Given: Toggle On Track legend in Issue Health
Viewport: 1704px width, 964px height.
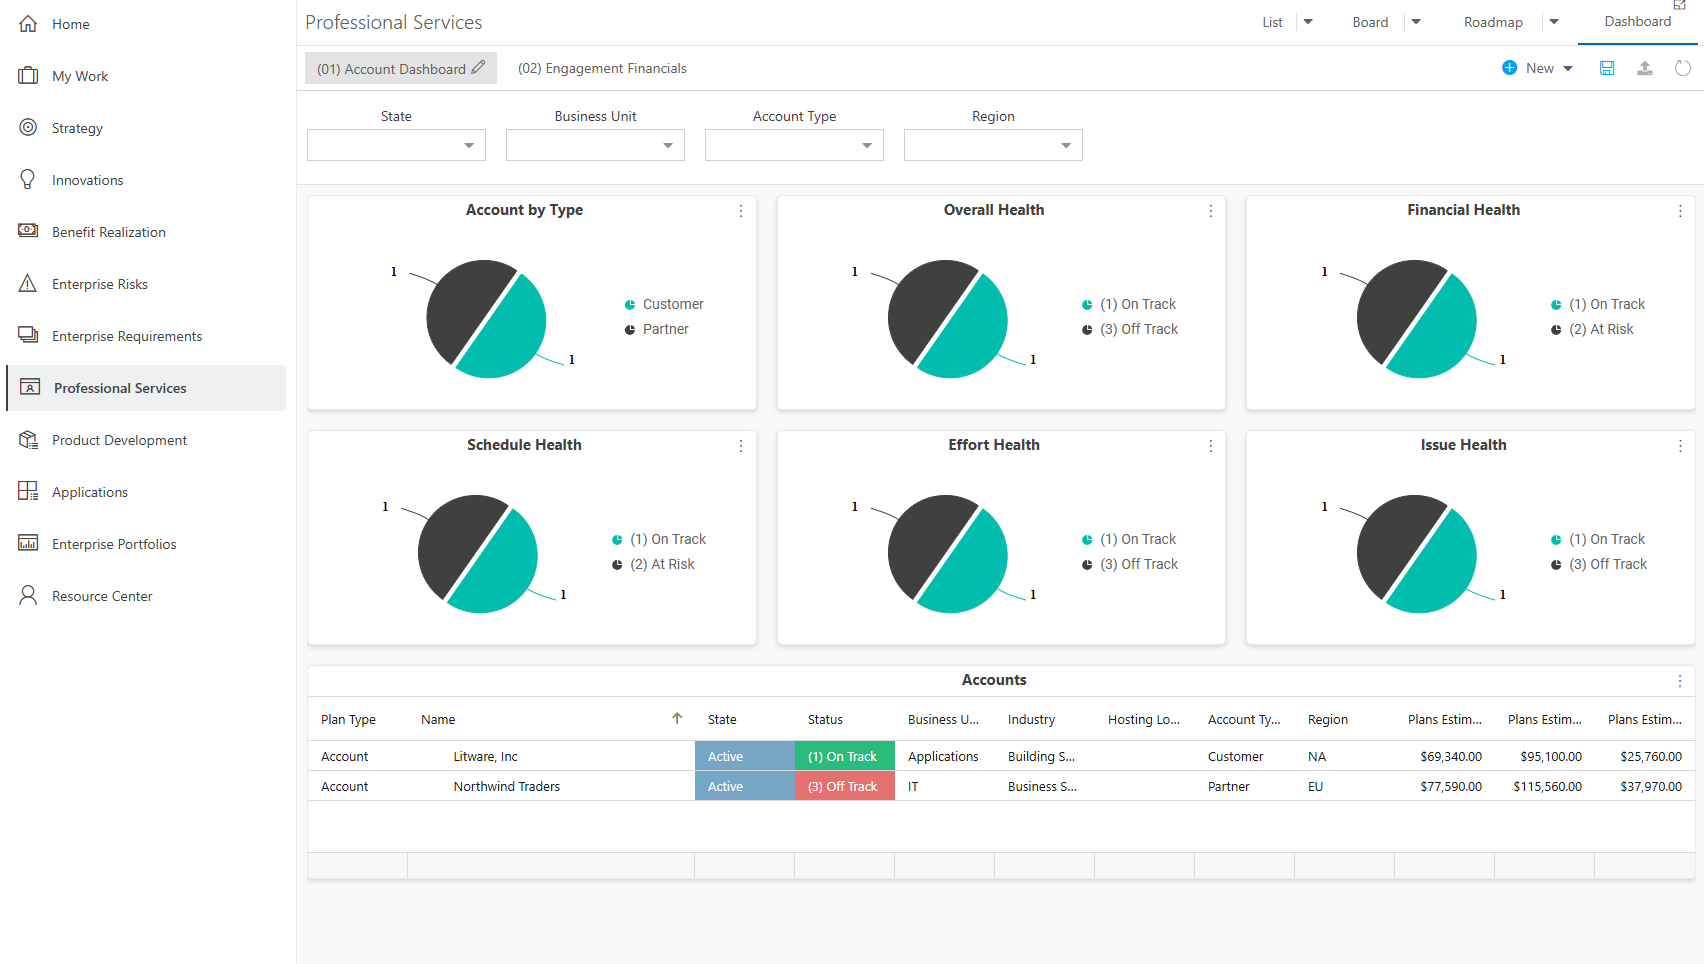Looking at the screenshot, I should (1598, 539).
